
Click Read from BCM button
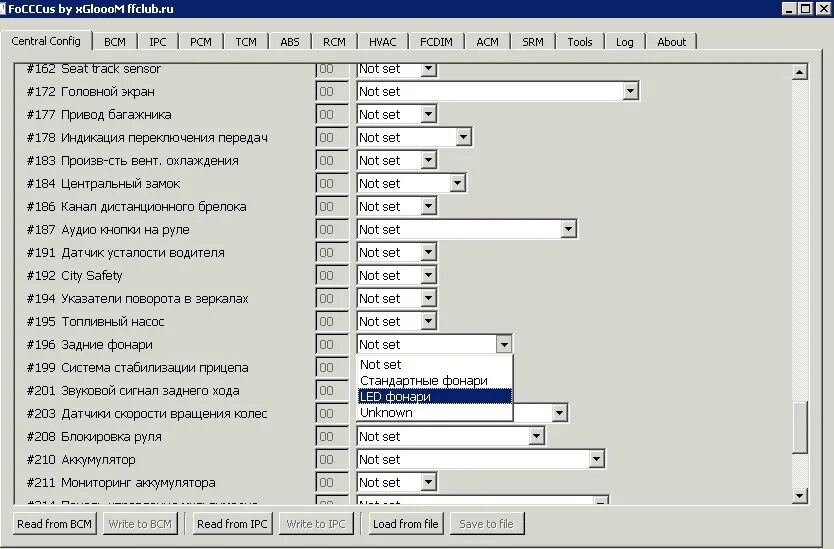coord(54,524)
